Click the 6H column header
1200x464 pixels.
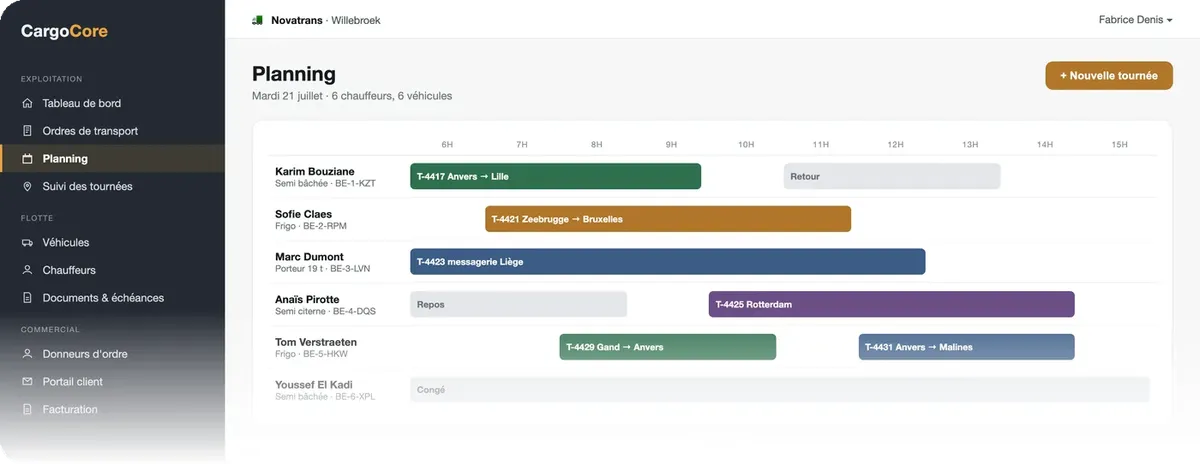[447, 145]
